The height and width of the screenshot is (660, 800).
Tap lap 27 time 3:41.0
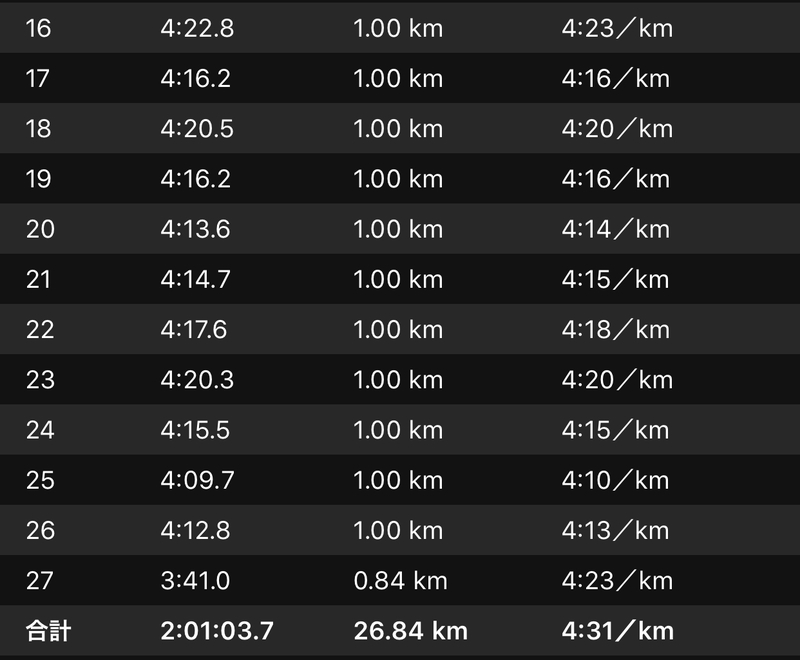[x=195, y=581]
